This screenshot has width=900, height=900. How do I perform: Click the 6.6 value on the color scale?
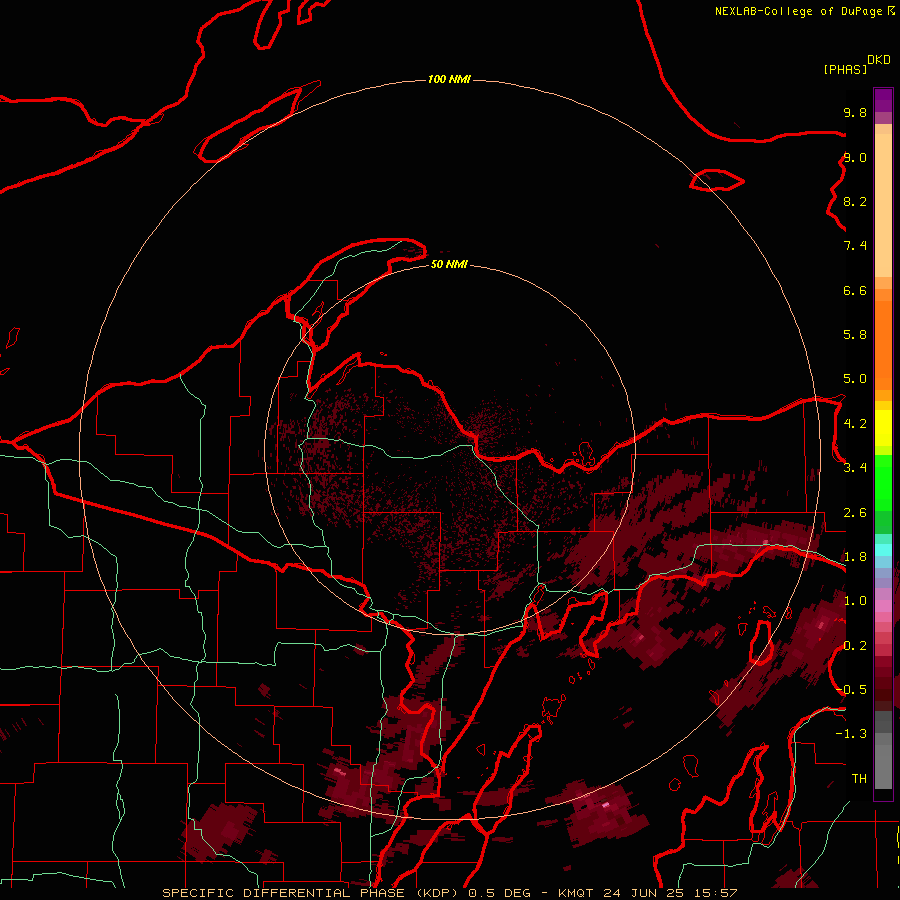pyautogui.click(x=855, y=290)
